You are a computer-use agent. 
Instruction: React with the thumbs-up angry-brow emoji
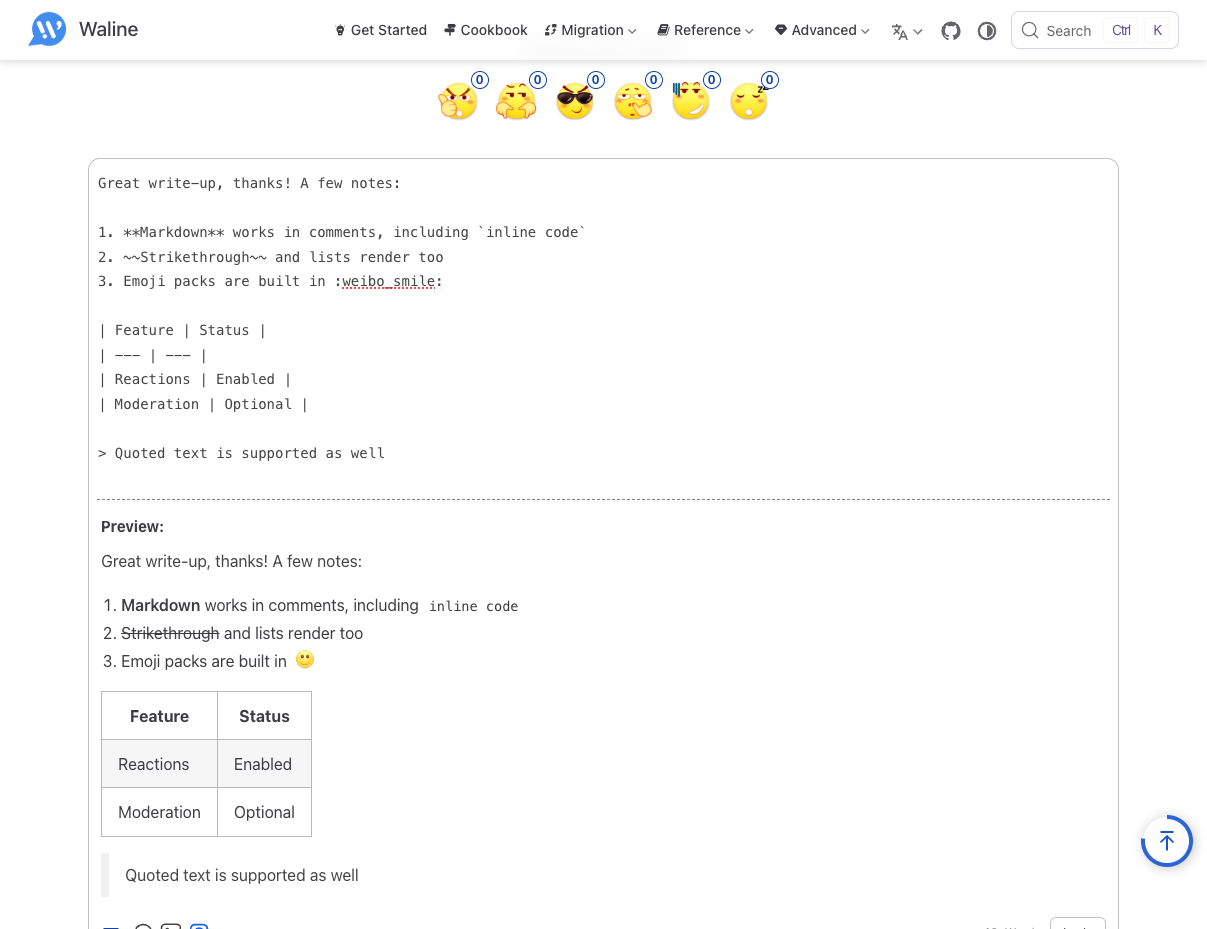coord(458,101)
